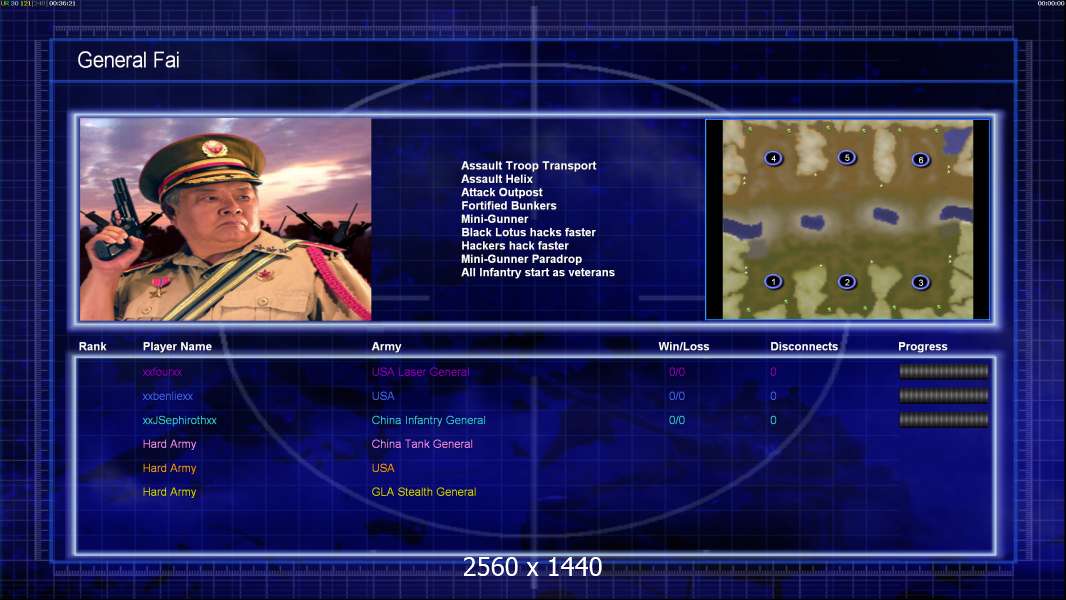Click start position 5 on the map
Screen dimensions: 1066x600
pos(846,158)
